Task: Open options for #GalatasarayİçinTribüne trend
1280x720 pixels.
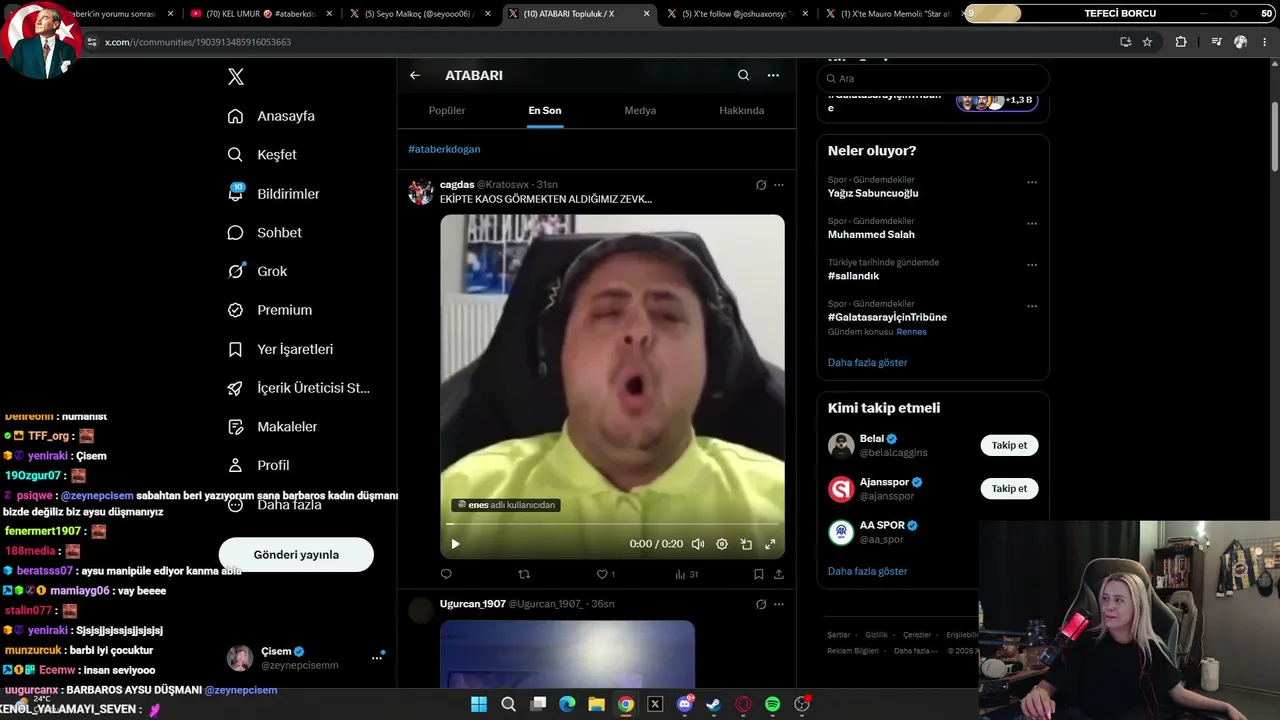Action: pos(1032,306)
